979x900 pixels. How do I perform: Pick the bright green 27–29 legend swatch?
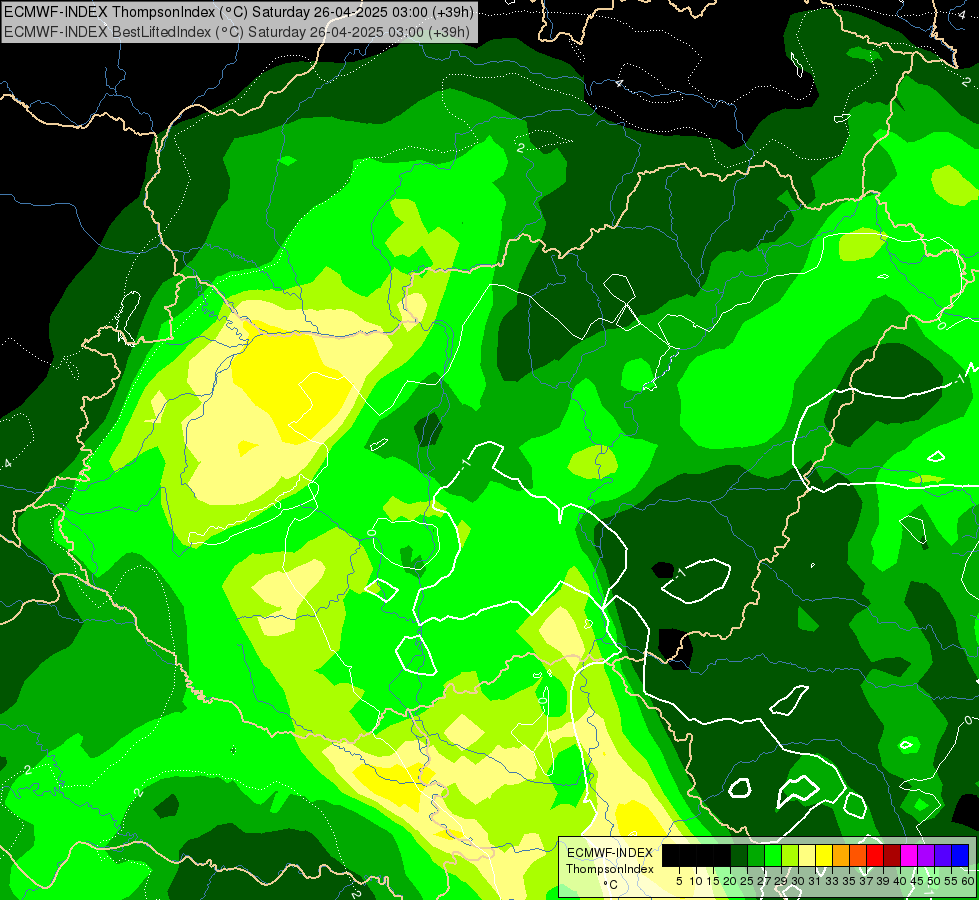[x=773, y=856]
